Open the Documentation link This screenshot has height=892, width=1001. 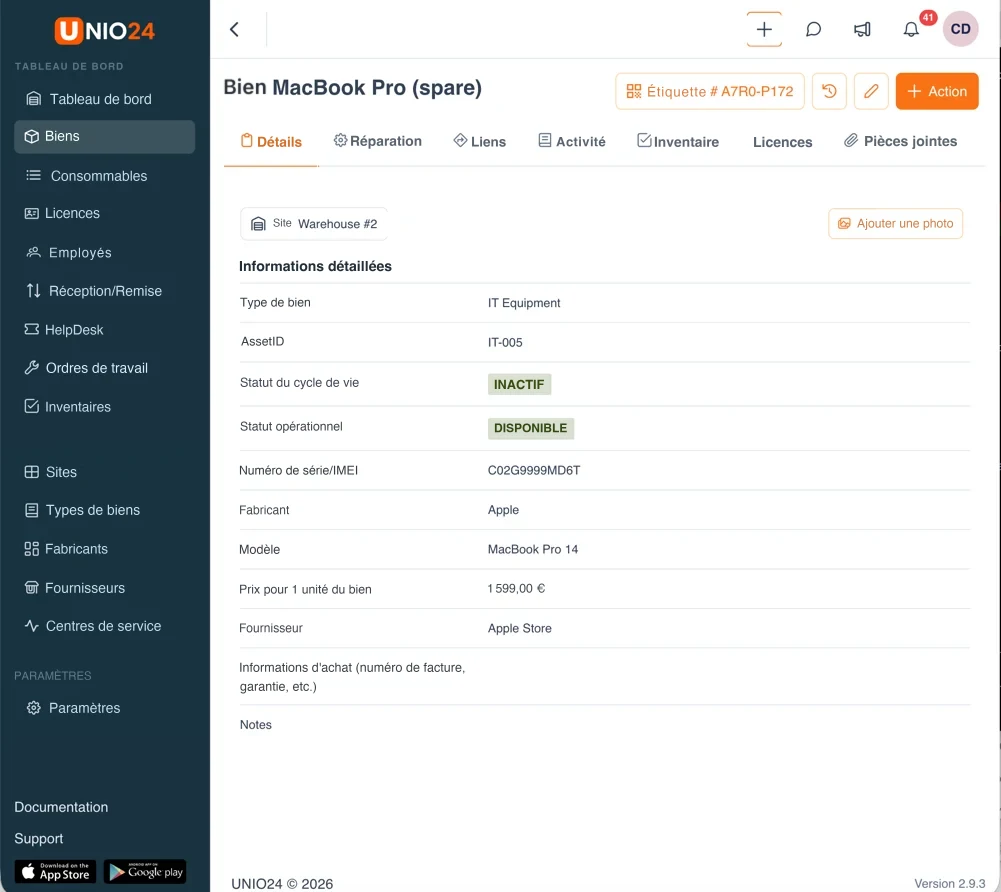[61, 807]
